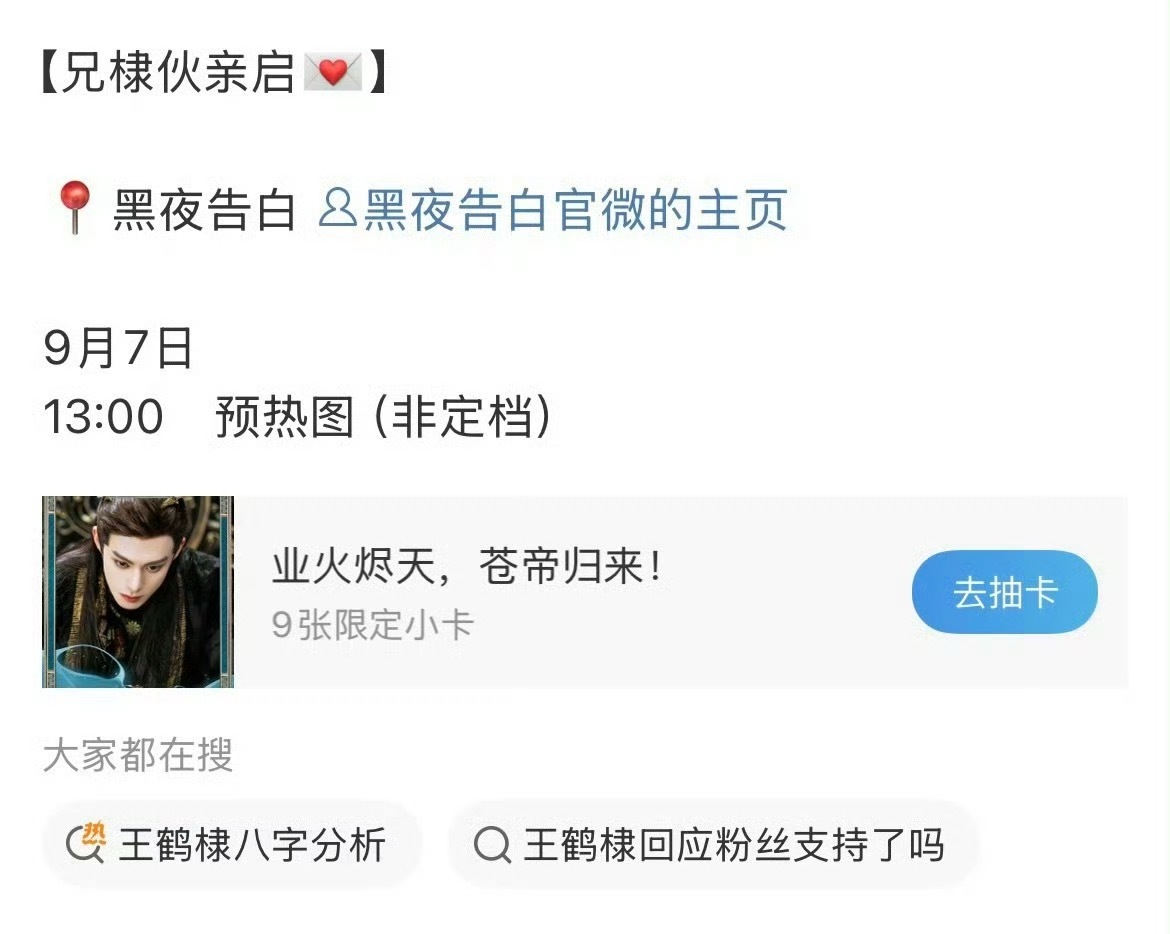Click the hot-search magnifier icon with 热 badge

click(x=86, y=844)
